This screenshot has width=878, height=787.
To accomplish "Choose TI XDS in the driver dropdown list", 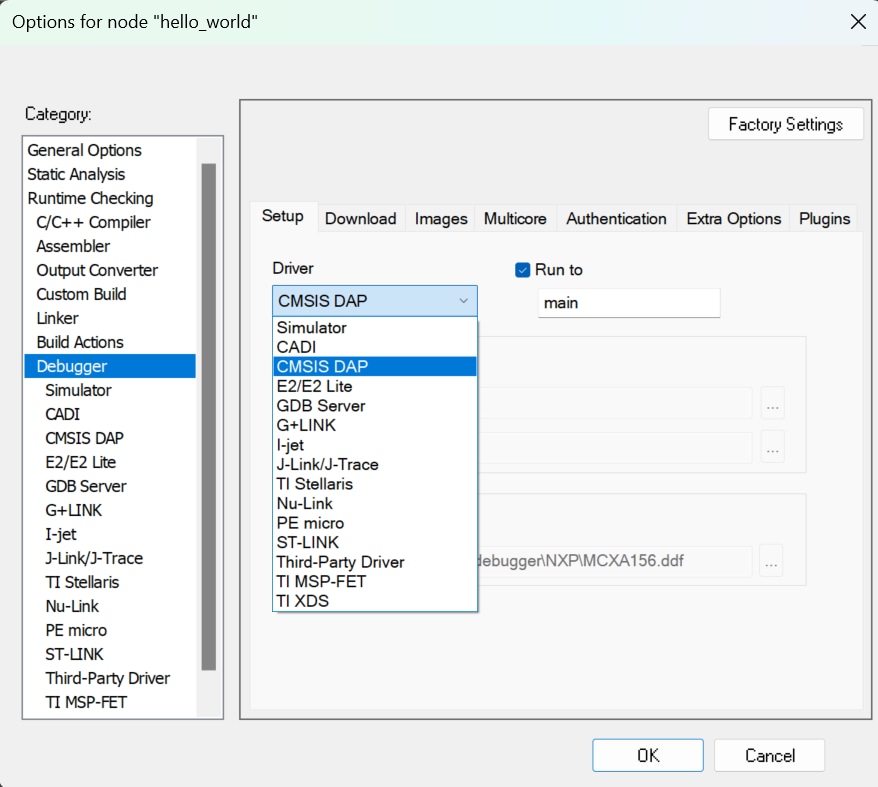I will pos(302,601).
